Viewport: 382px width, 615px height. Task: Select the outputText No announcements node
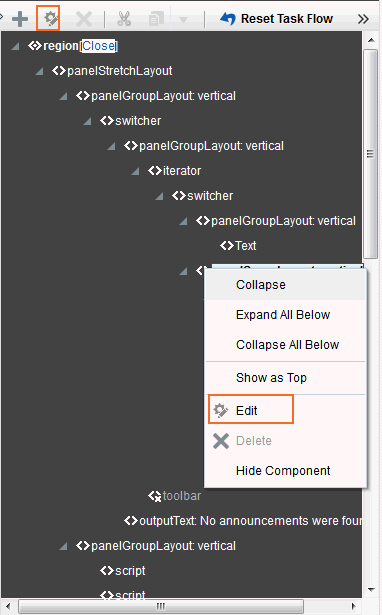tap(243, 520)
